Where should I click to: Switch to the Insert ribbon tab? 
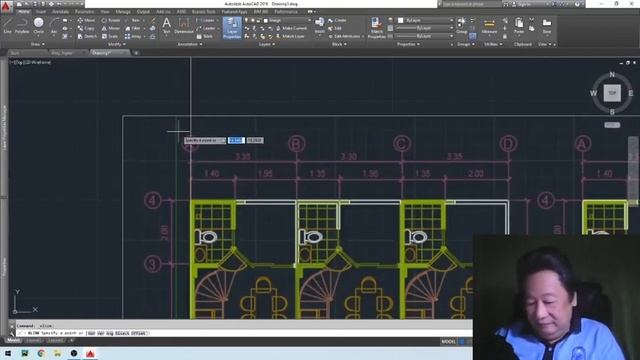41,12
